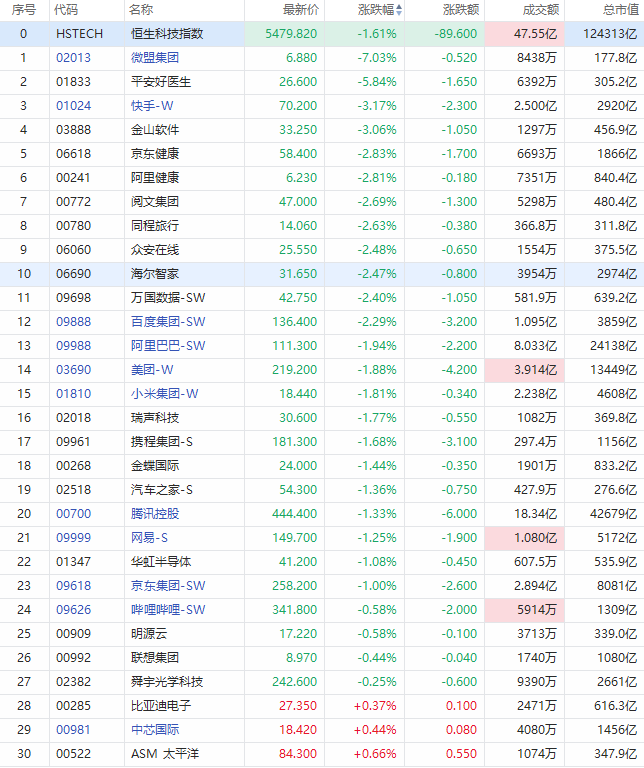Sort table by 总市值 header

click(620, 10)
